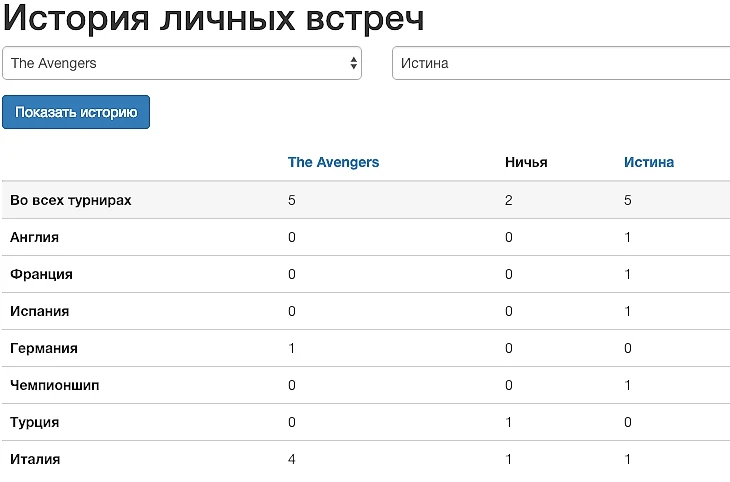
Task: Select the Во всех турнирах row
Action: tap(366, 200)
